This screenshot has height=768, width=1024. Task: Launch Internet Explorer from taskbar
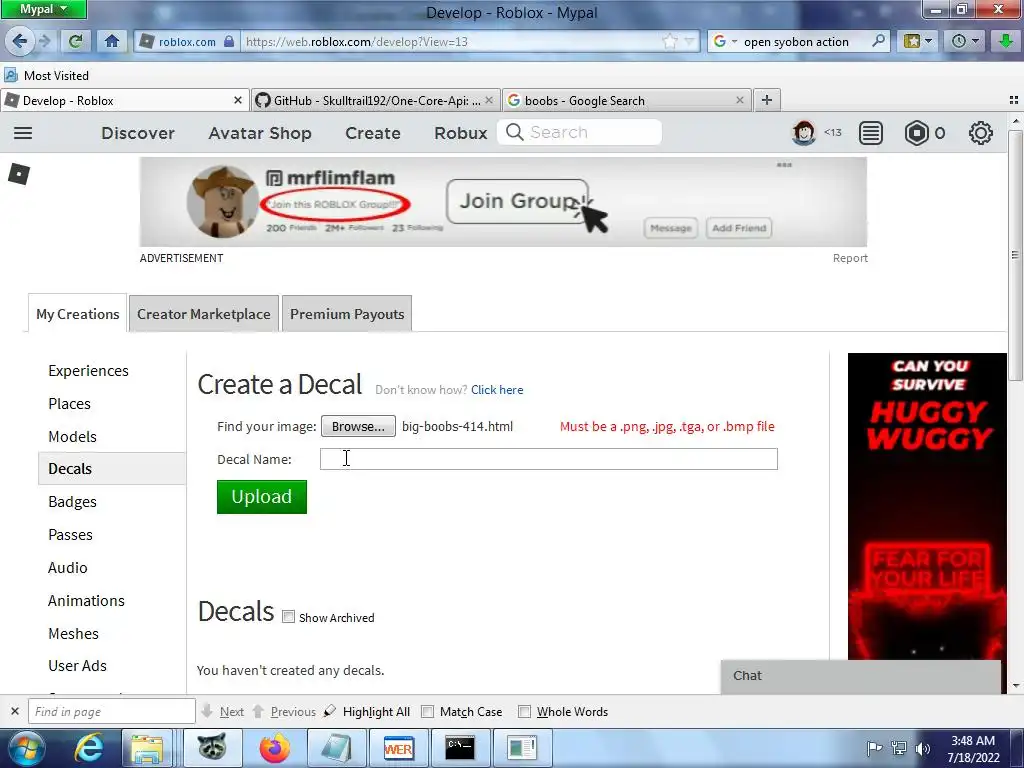(x=89, y=748)
